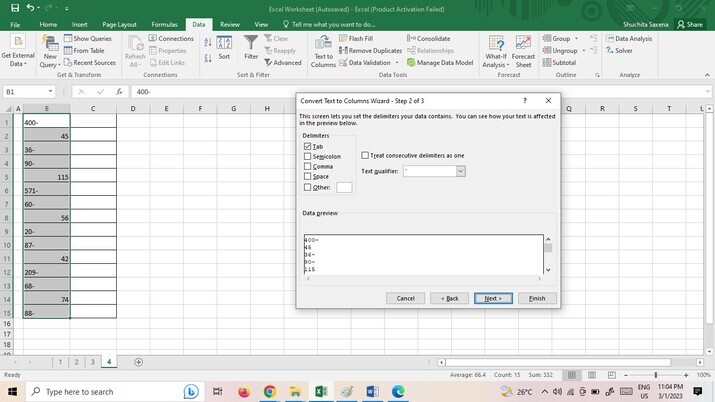Open the Text qualifier dropdown
Viewport: 715px width, 402px height.
point(460,171)
